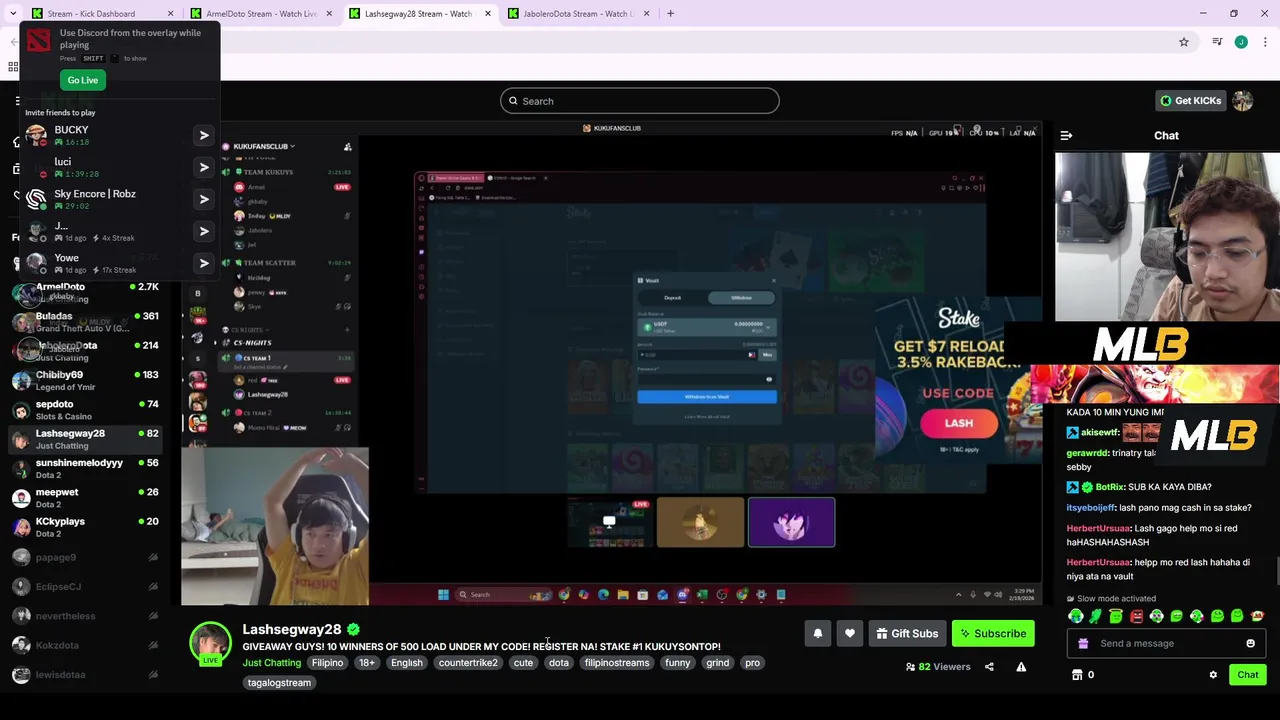
Task: Open offline EclipseCJ channel in sidebar
Action: point(86,587)
